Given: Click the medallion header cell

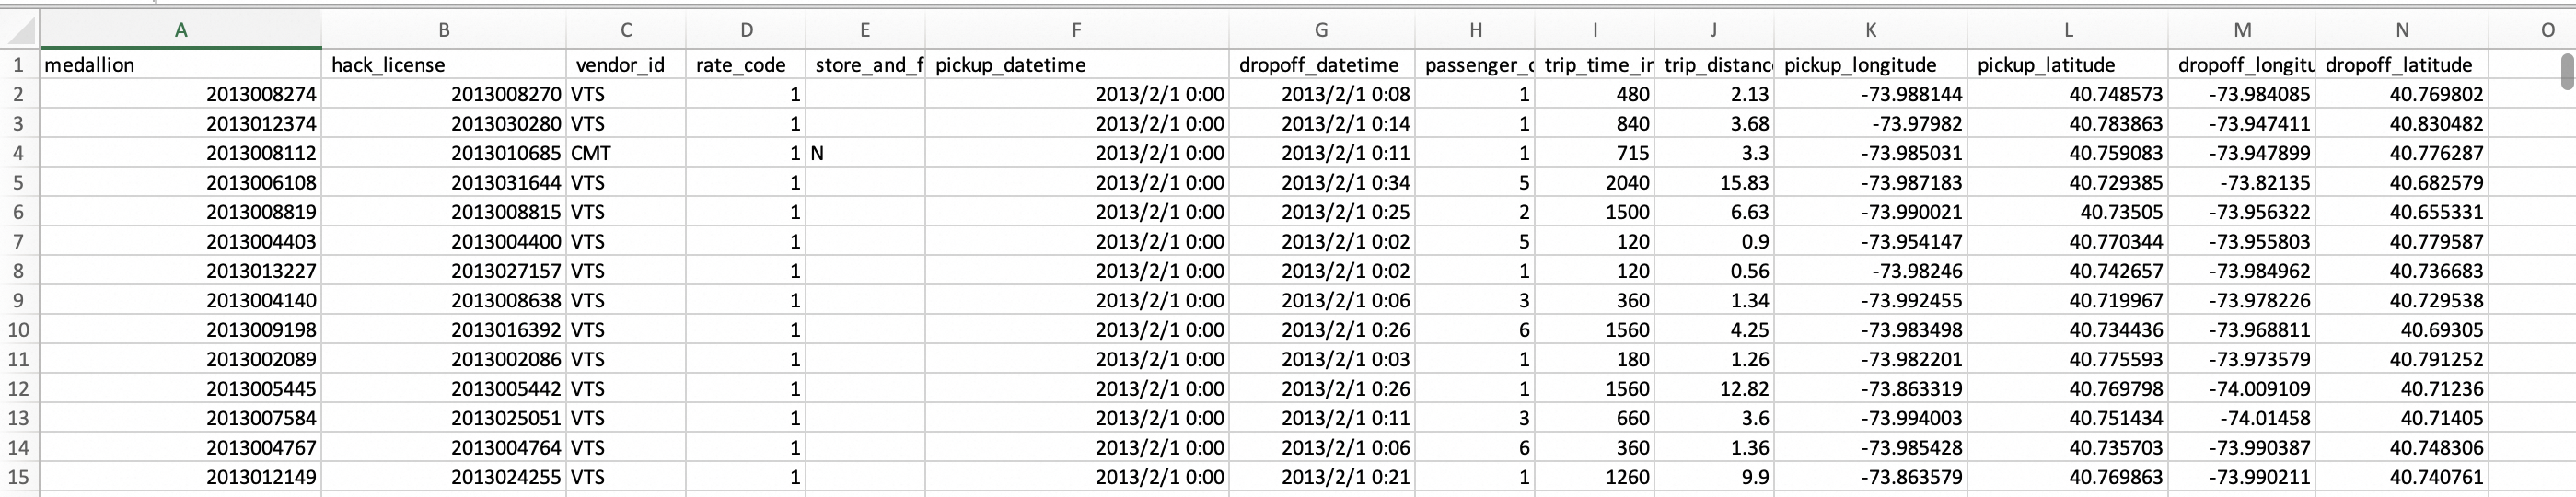Looking at the screenshot, I should point(181,65).
